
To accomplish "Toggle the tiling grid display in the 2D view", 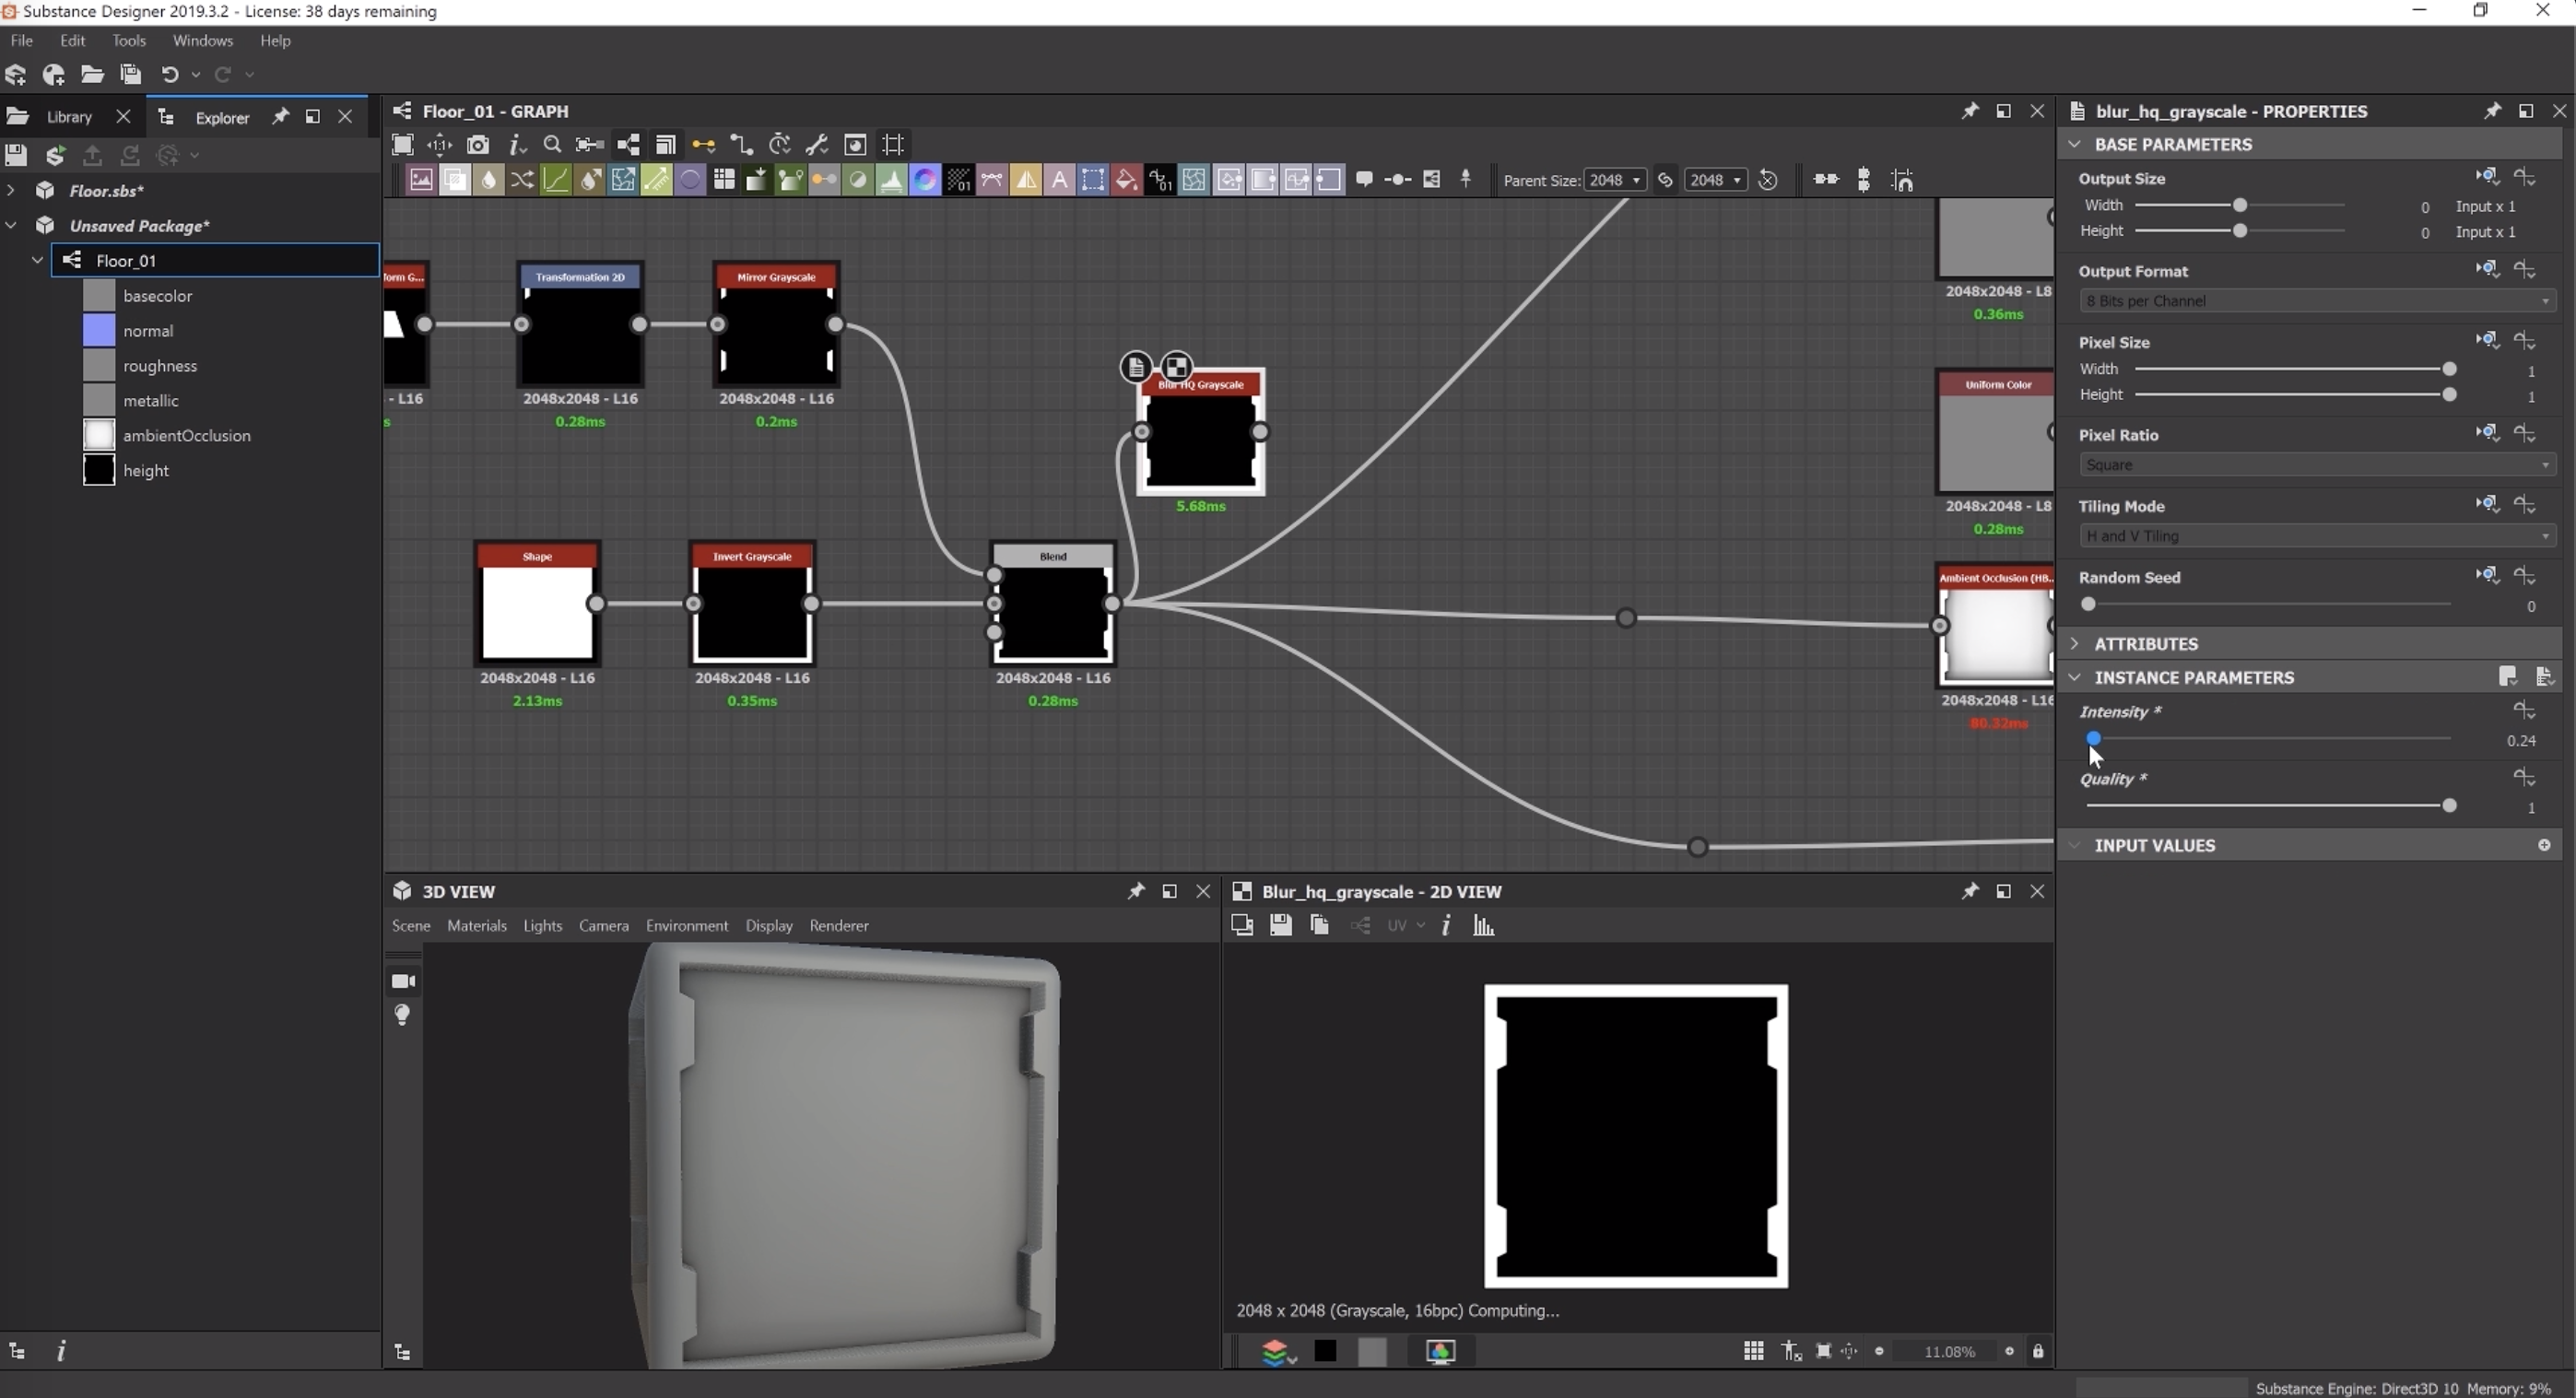I will pos(1753,1352).
